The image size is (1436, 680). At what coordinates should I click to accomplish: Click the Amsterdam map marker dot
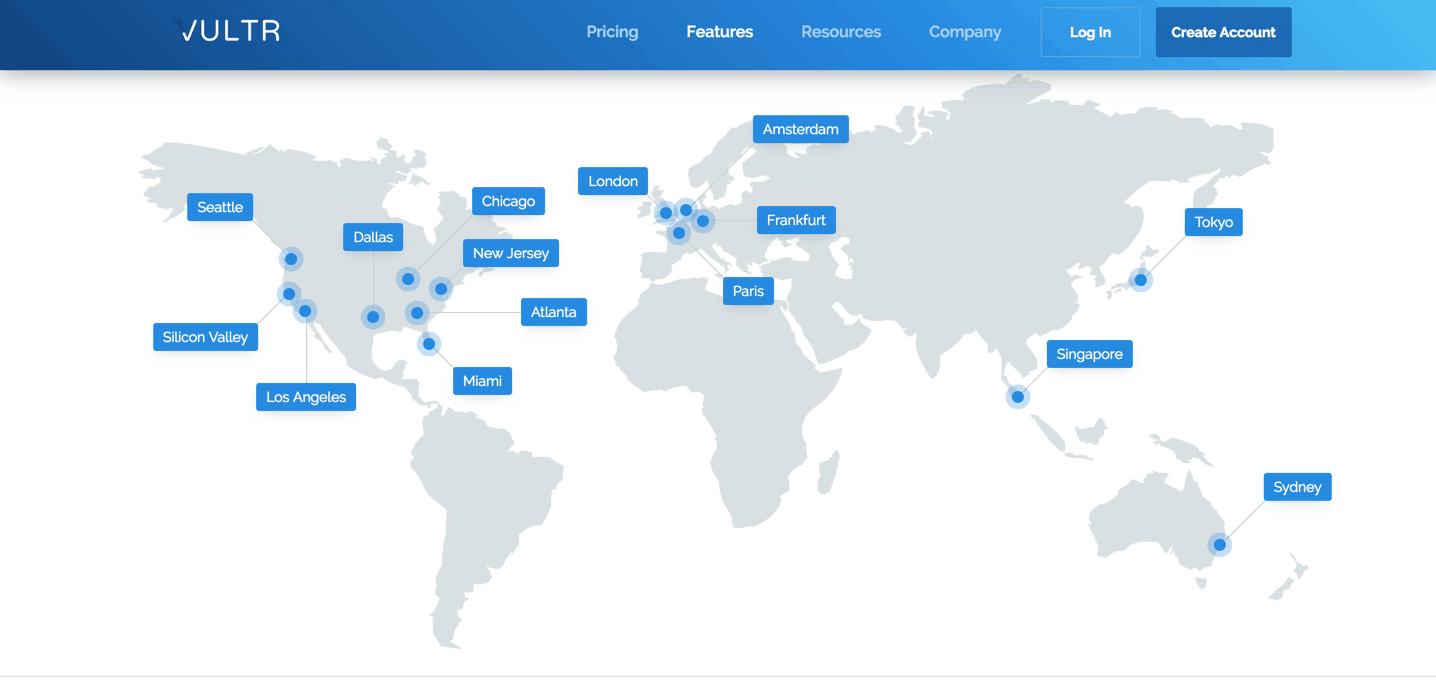coord(686,210)
